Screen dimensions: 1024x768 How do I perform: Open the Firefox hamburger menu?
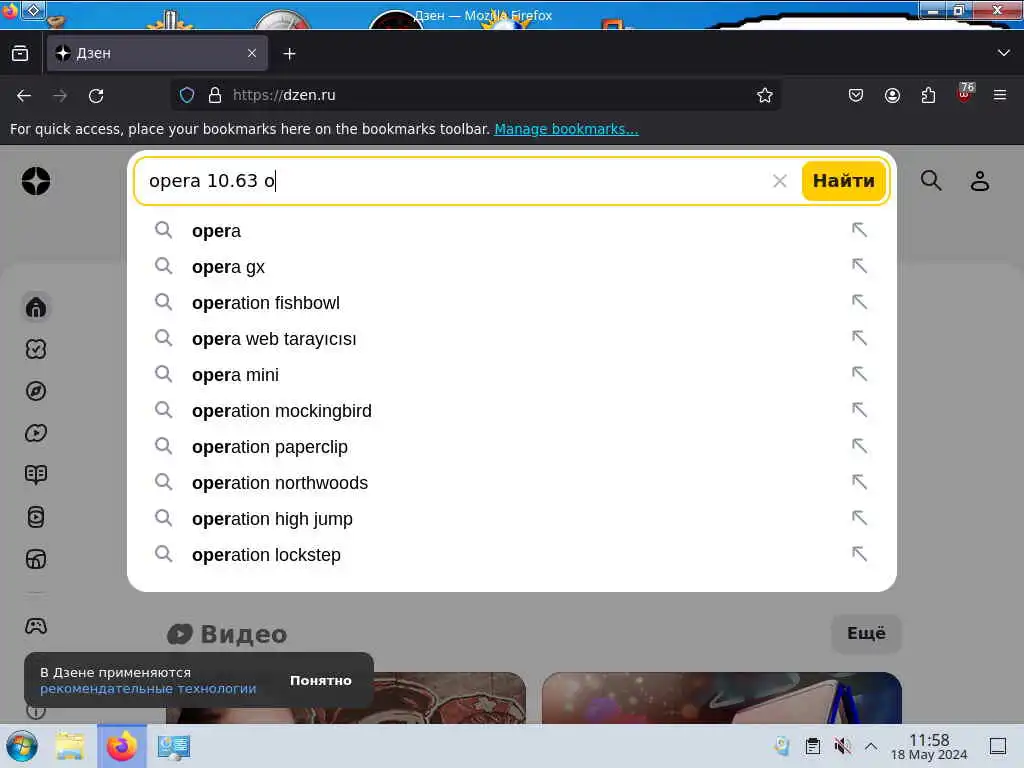(x=1000, y=96)
